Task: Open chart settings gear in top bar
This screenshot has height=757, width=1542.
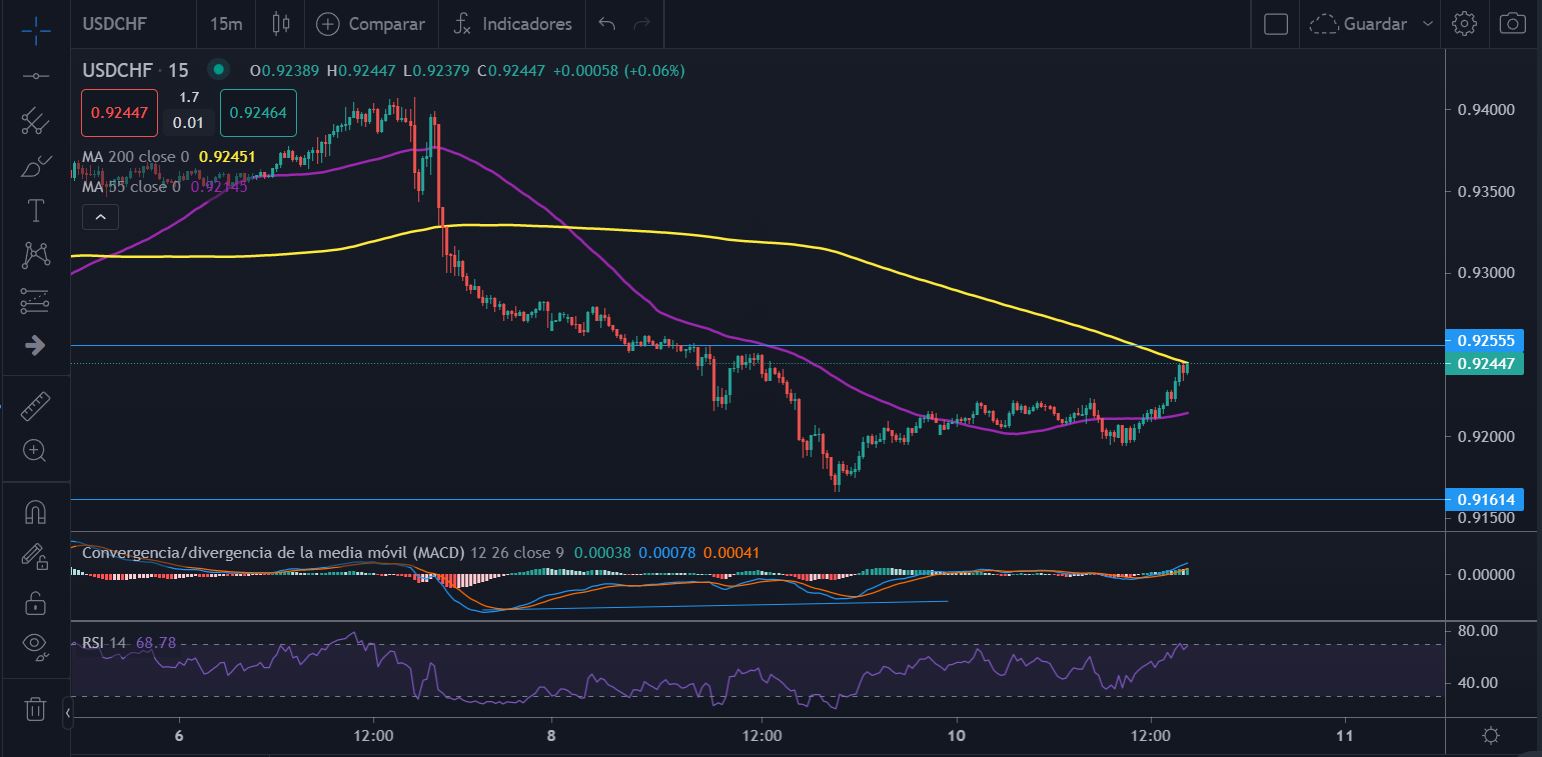Action: pyautogui.click(x=1464, y=24)
